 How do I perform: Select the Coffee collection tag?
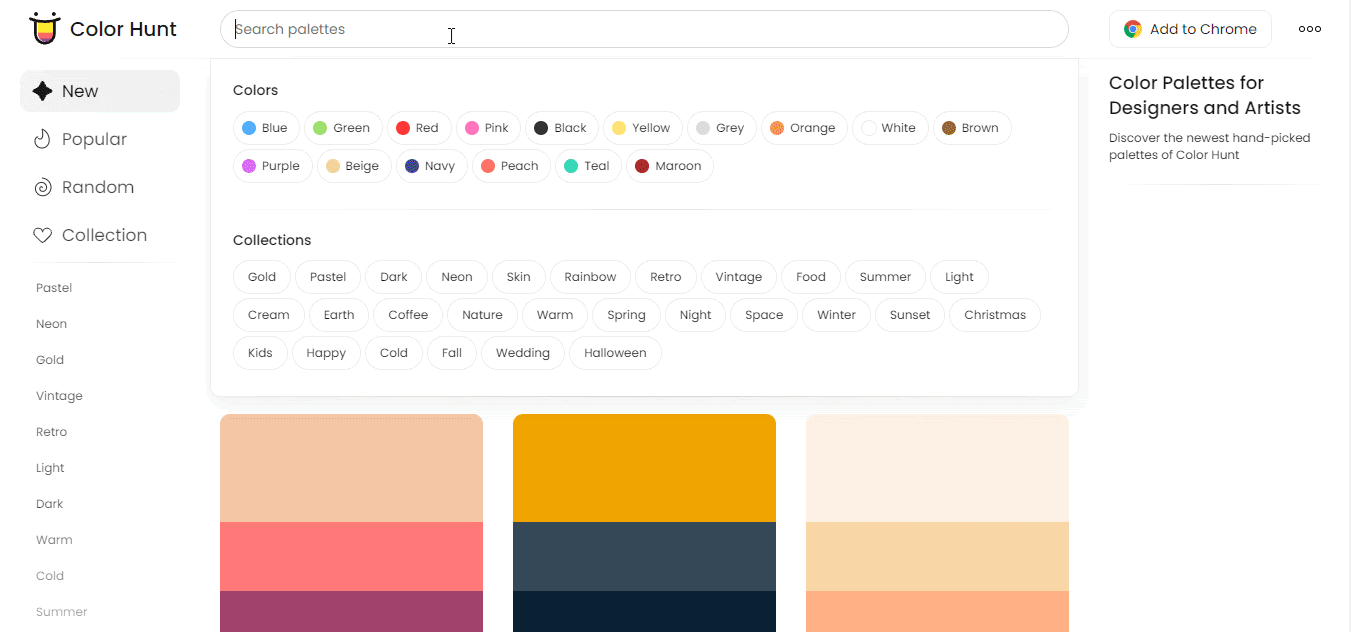click(x=408, y=315)
